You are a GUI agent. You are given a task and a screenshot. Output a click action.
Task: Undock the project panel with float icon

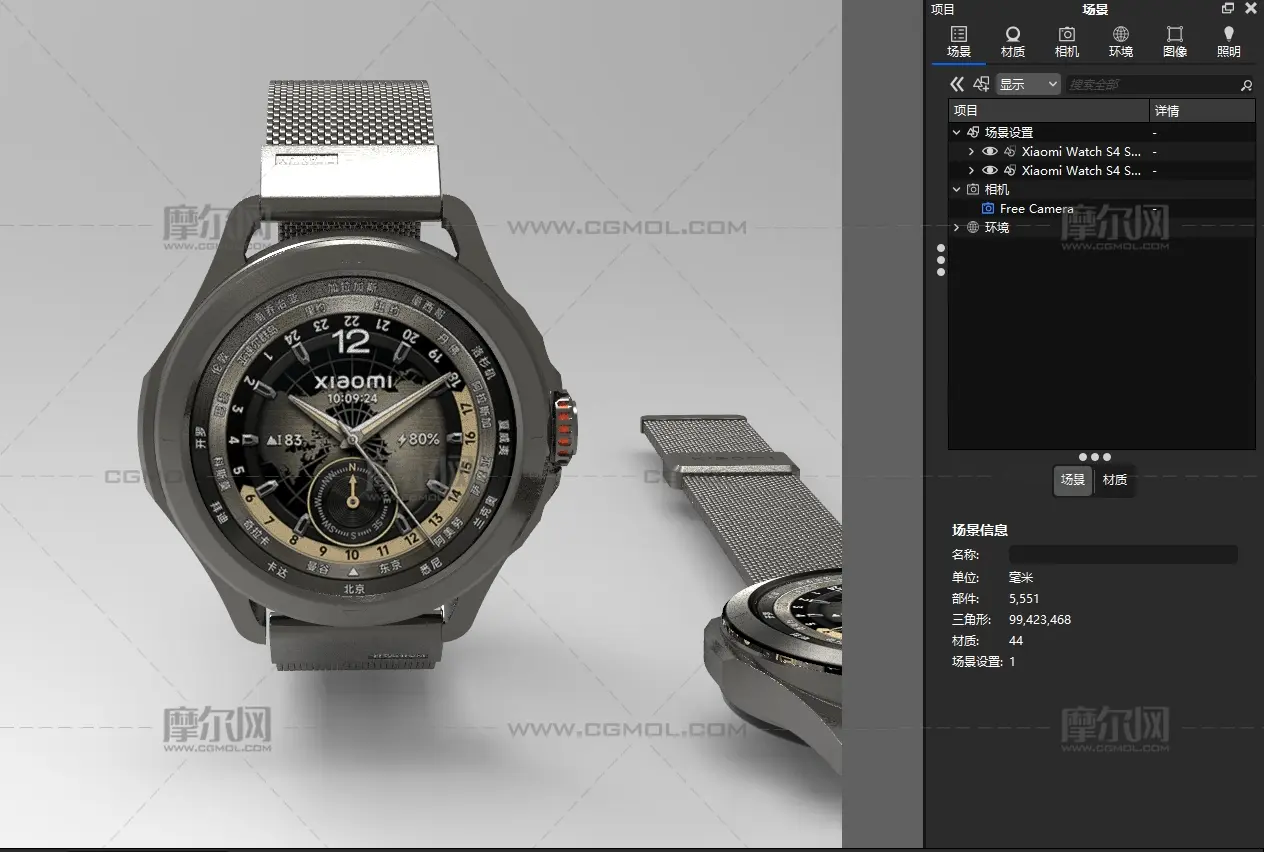tap(1228, 9)
